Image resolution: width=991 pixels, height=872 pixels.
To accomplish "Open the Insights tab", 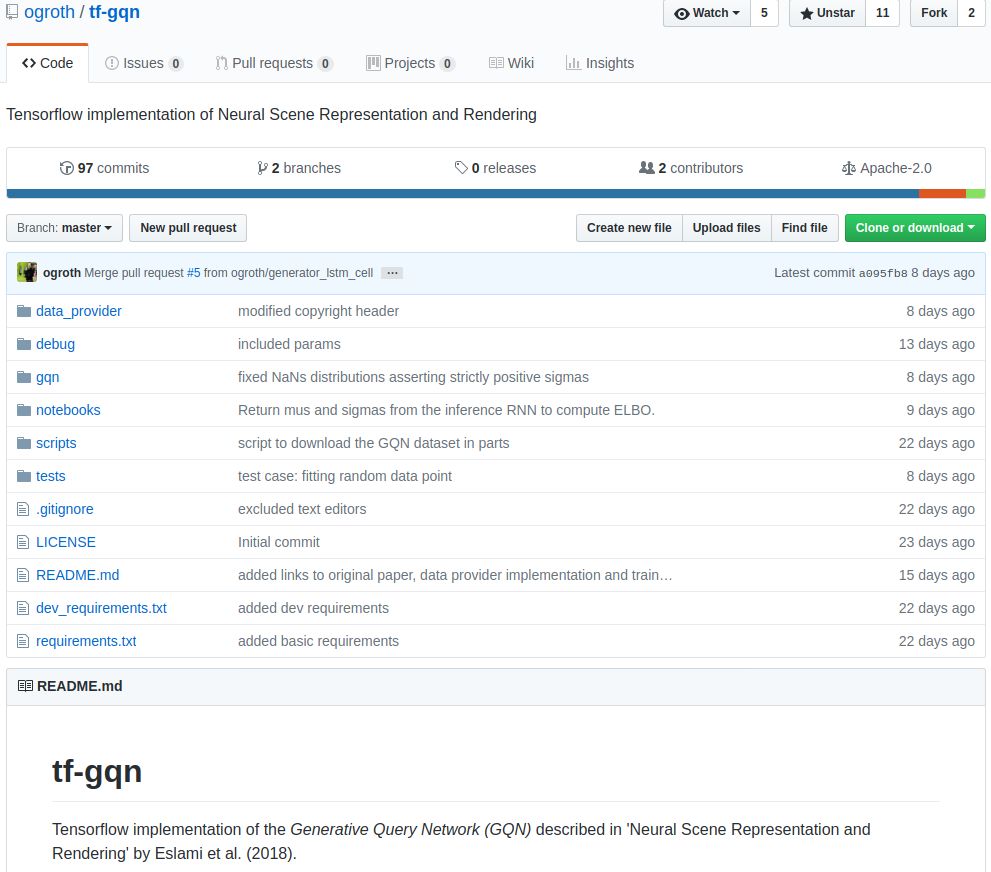I will point(600,63).
